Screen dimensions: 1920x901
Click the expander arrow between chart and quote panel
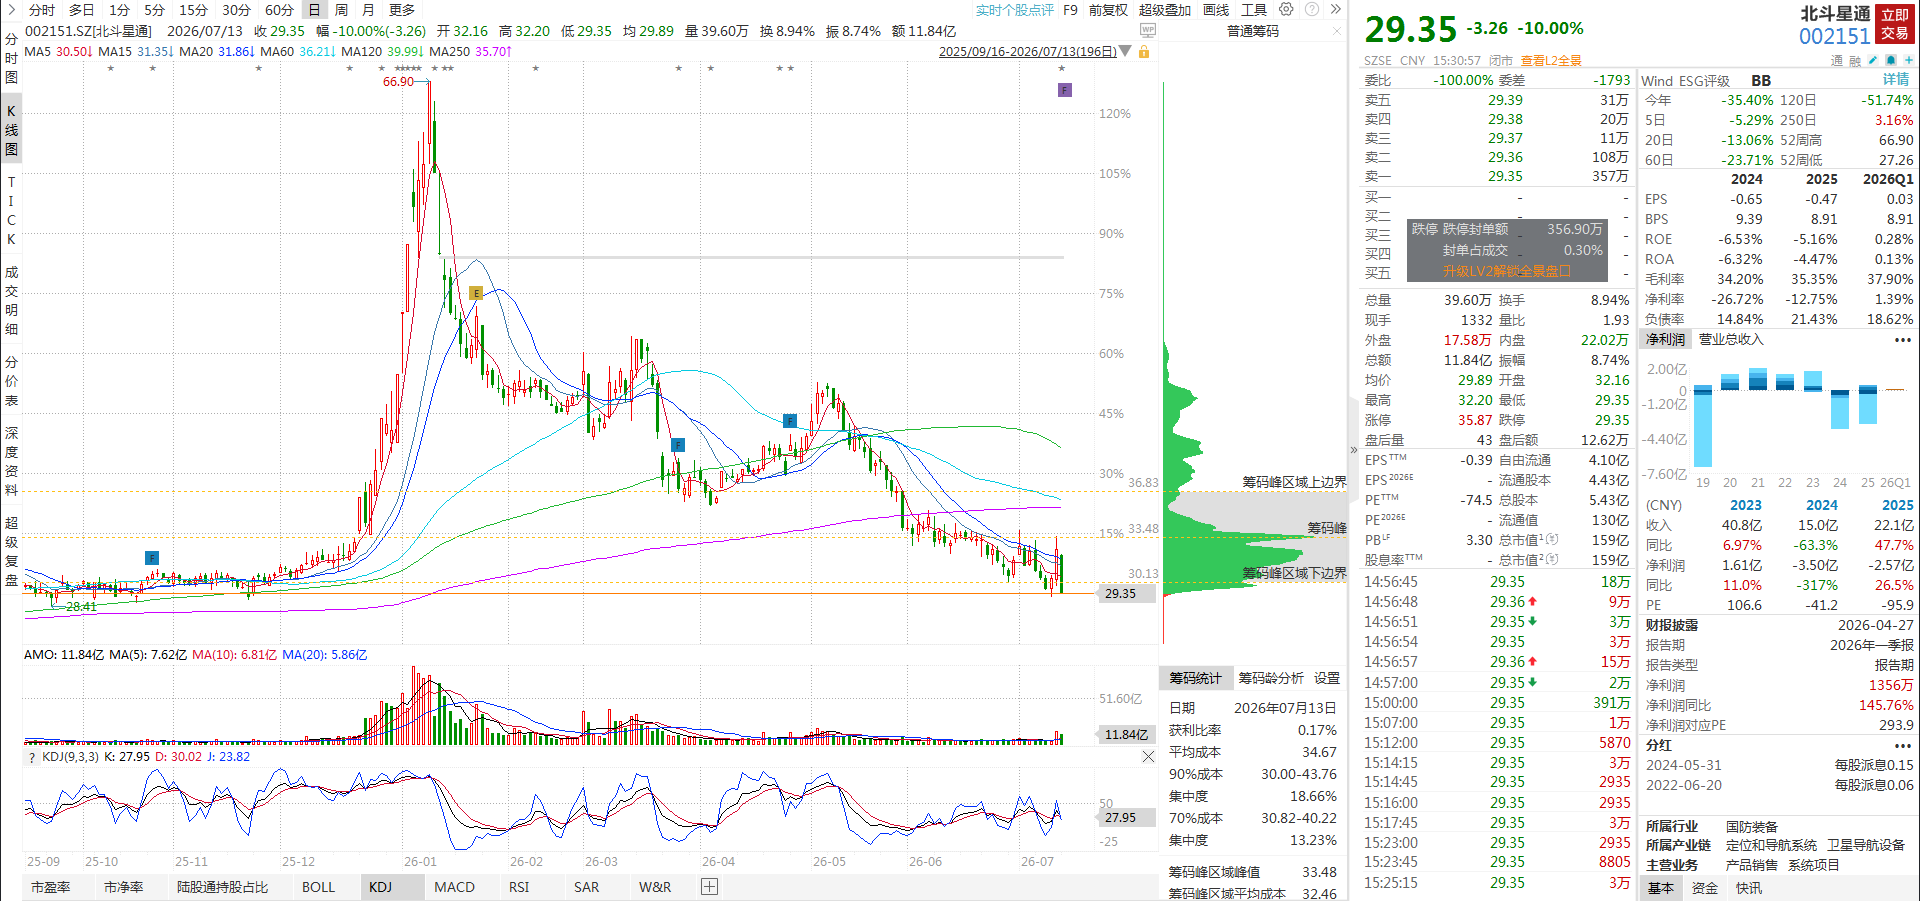(x=1354, y=450)
